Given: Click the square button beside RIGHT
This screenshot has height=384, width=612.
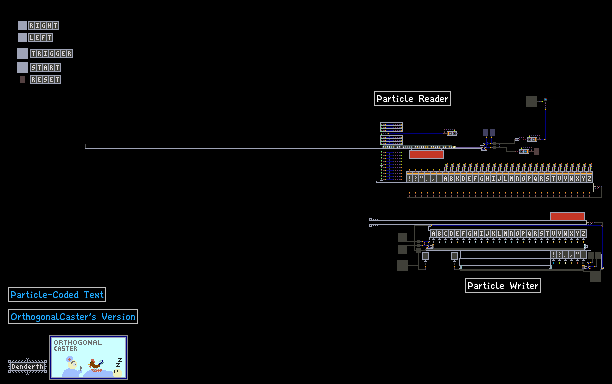Looking at the screenshot, I should (22, 25).
